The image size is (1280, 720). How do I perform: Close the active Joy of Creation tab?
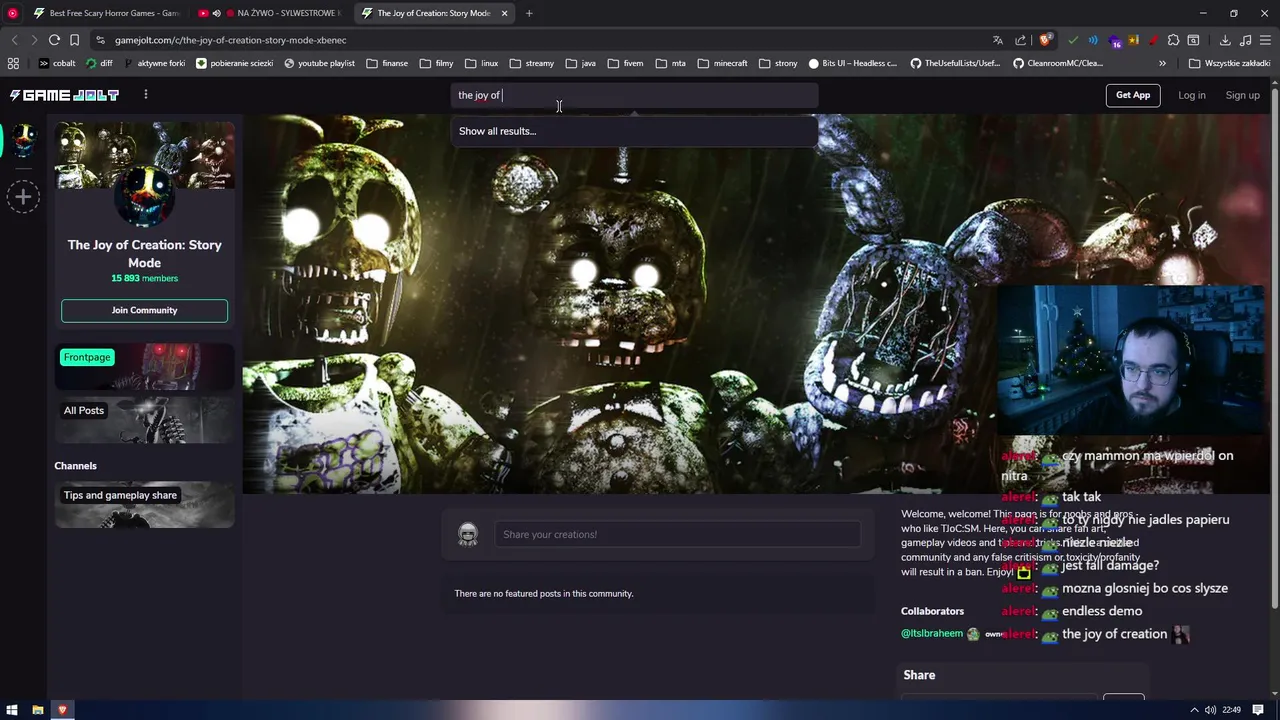tap(504, 13)
